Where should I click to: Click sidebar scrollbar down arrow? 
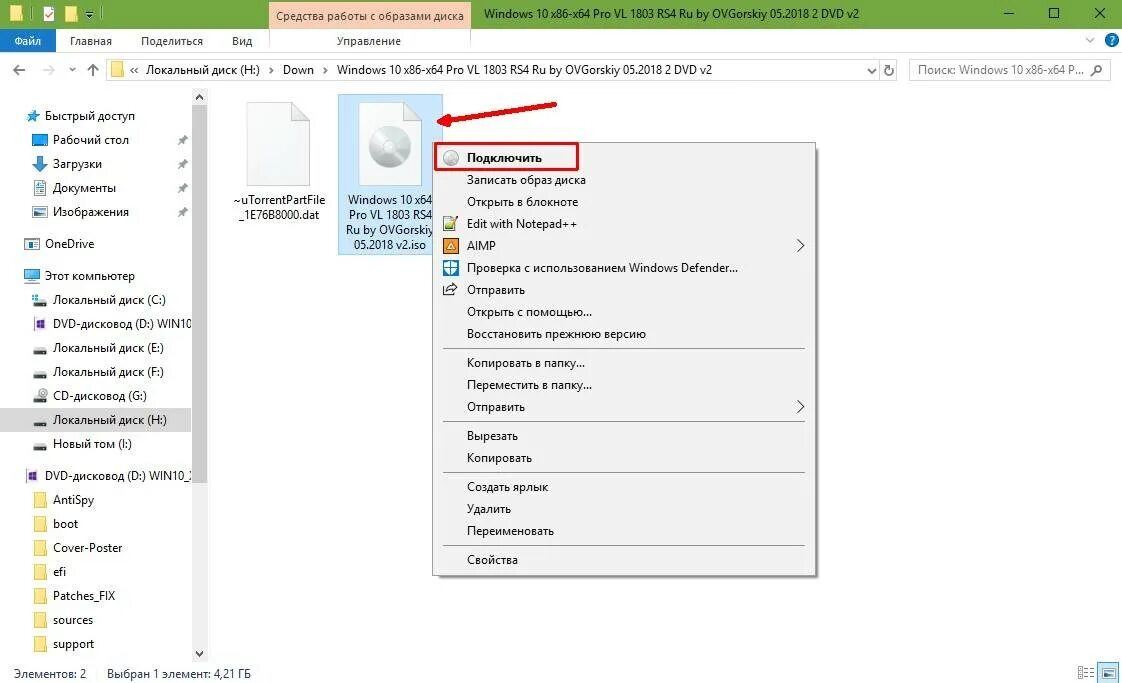tap(200, 653)
